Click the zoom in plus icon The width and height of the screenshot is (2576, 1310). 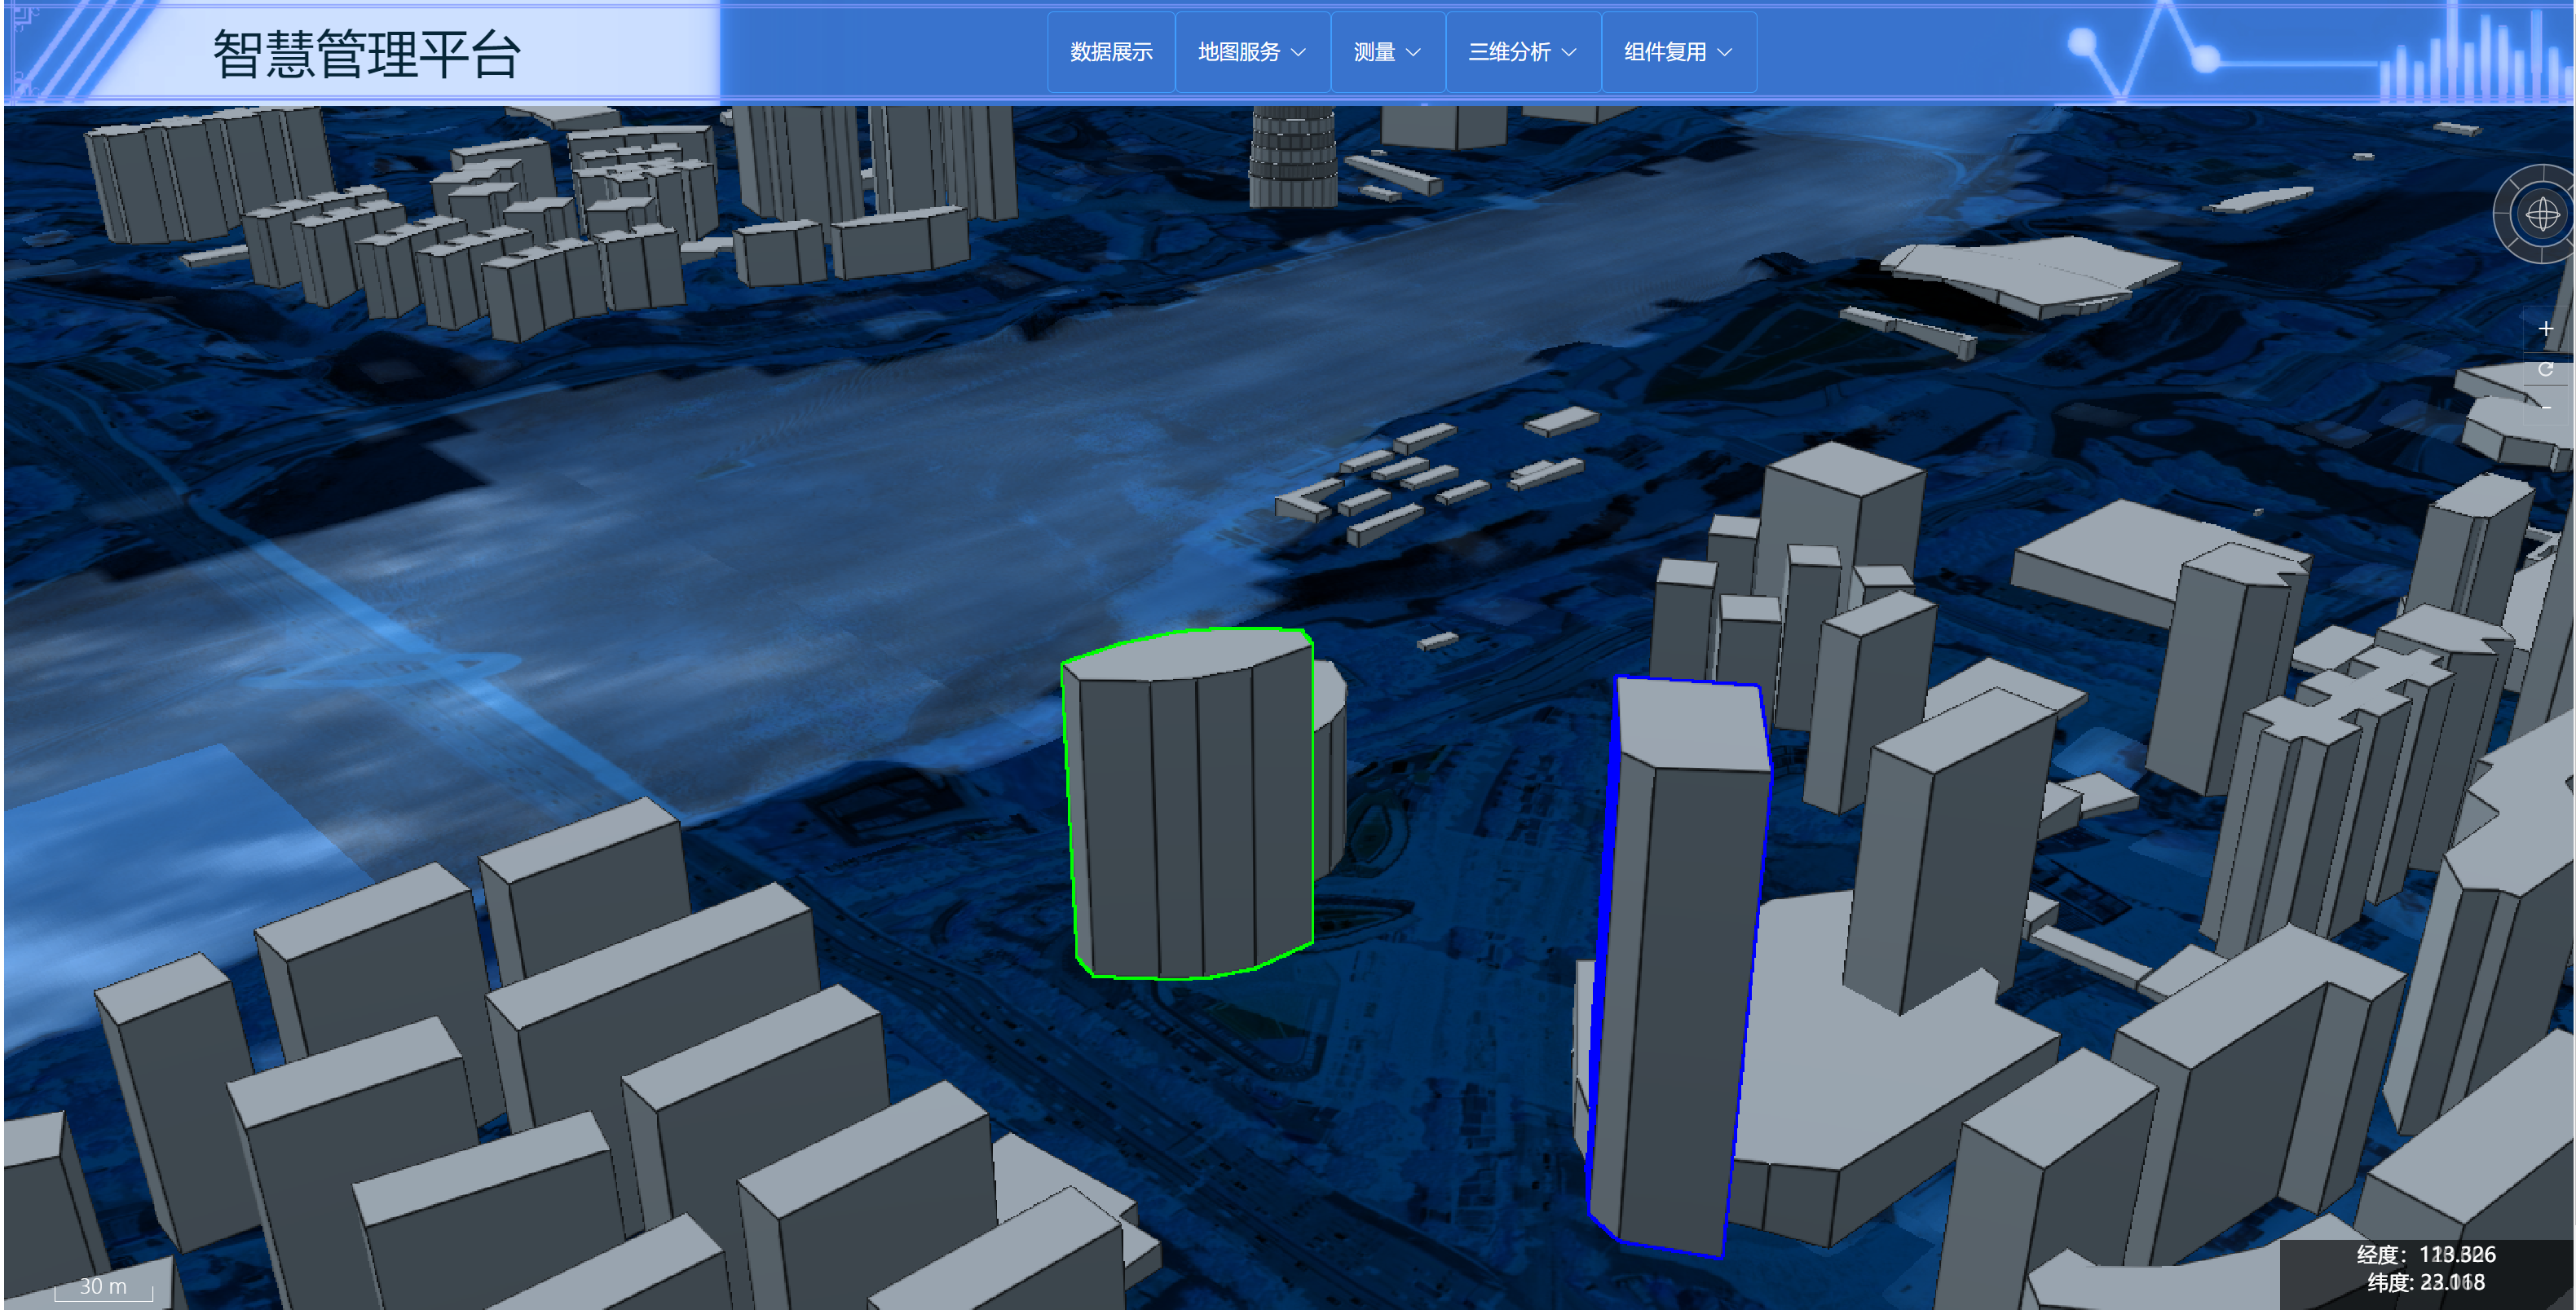[2545, 329]
